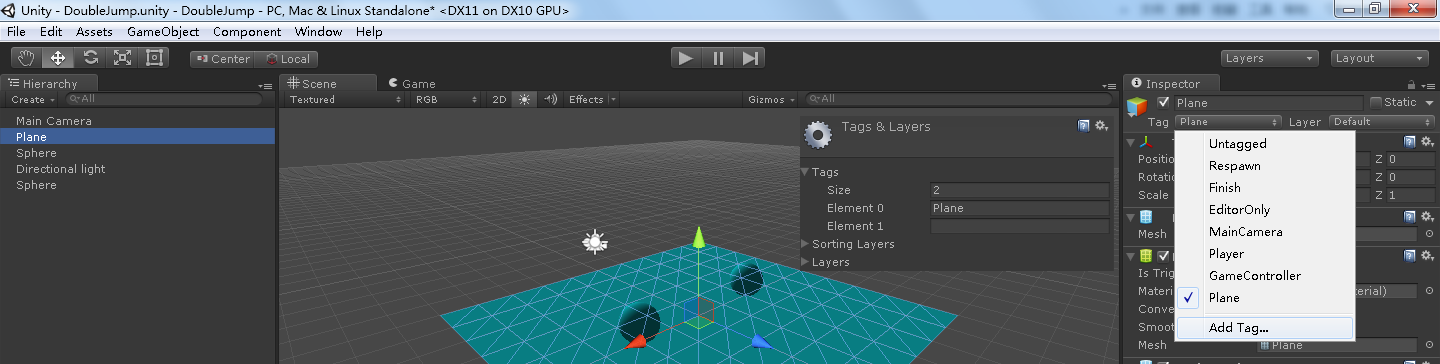Viewport: 1440px width, 364px height.
Task: Open Transform component help icon
Action: pos(1410,142)
